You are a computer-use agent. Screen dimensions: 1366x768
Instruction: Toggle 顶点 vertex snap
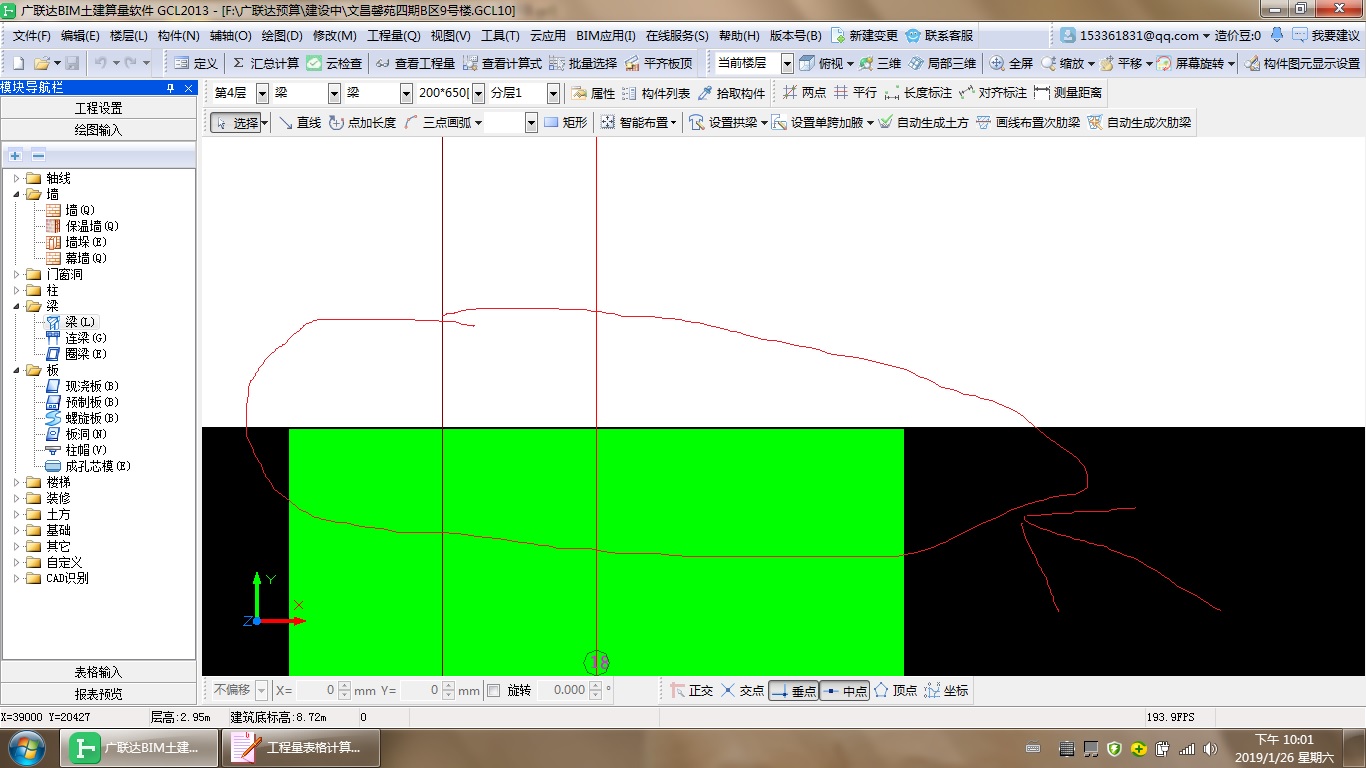tap(895, 691)
